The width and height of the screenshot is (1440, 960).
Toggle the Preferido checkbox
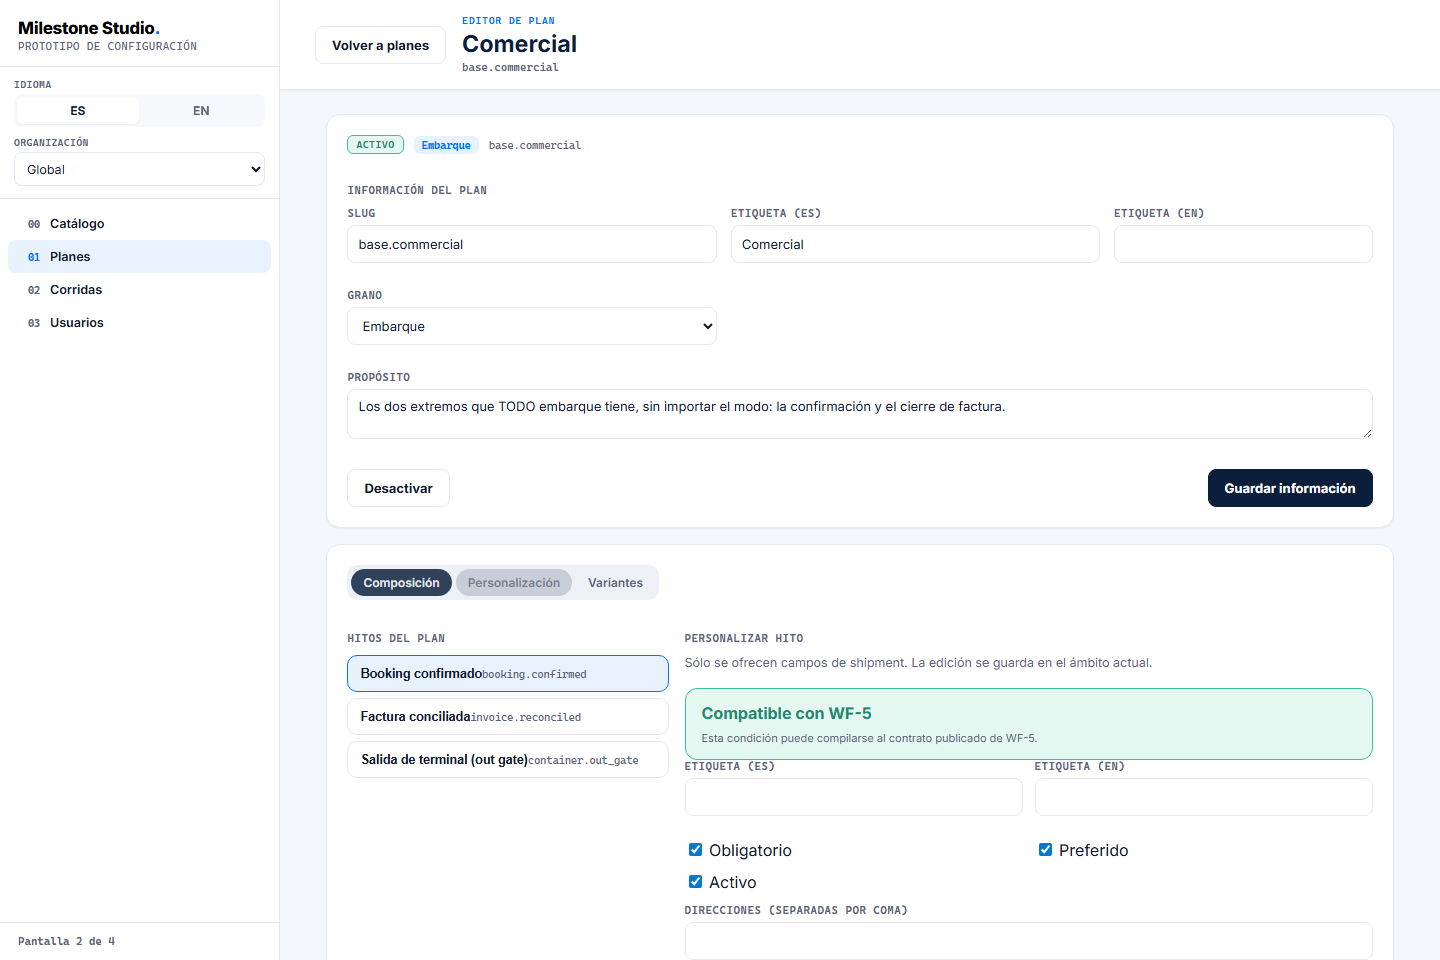[x=1045, y=850]
